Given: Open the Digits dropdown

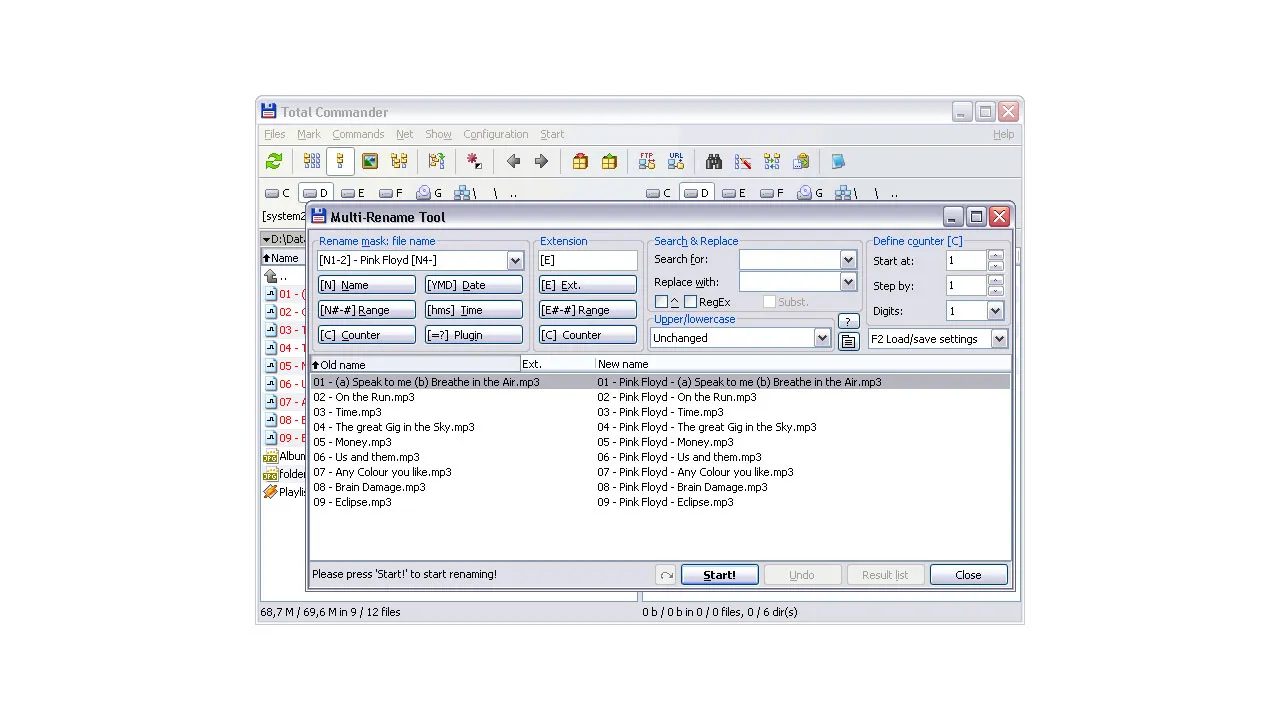Looking at the screenshot, I should click(995, 311).
